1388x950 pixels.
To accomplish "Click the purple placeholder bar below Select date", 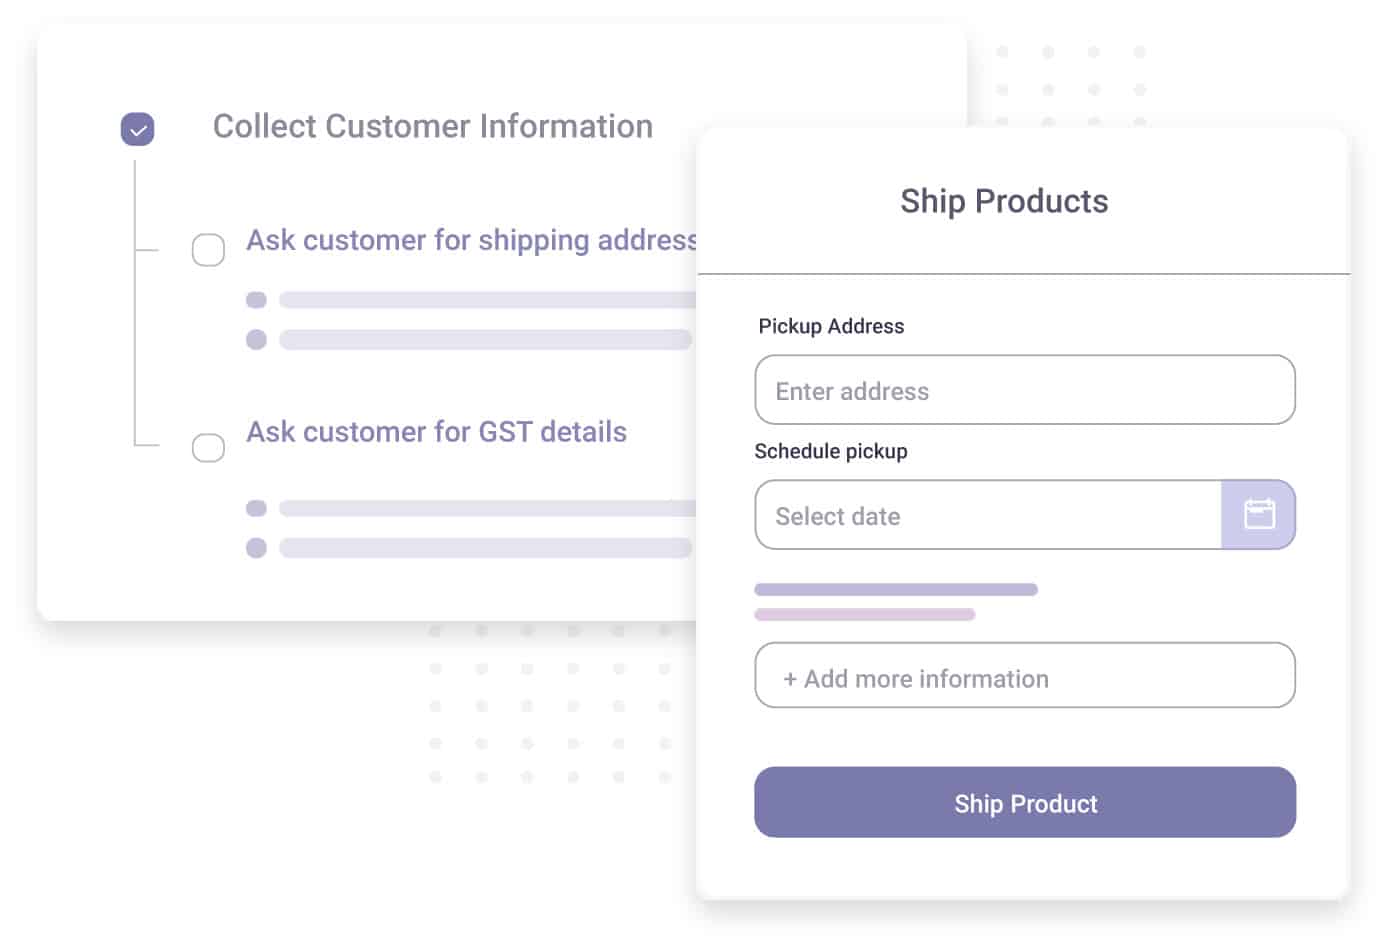I will point(895,590).
